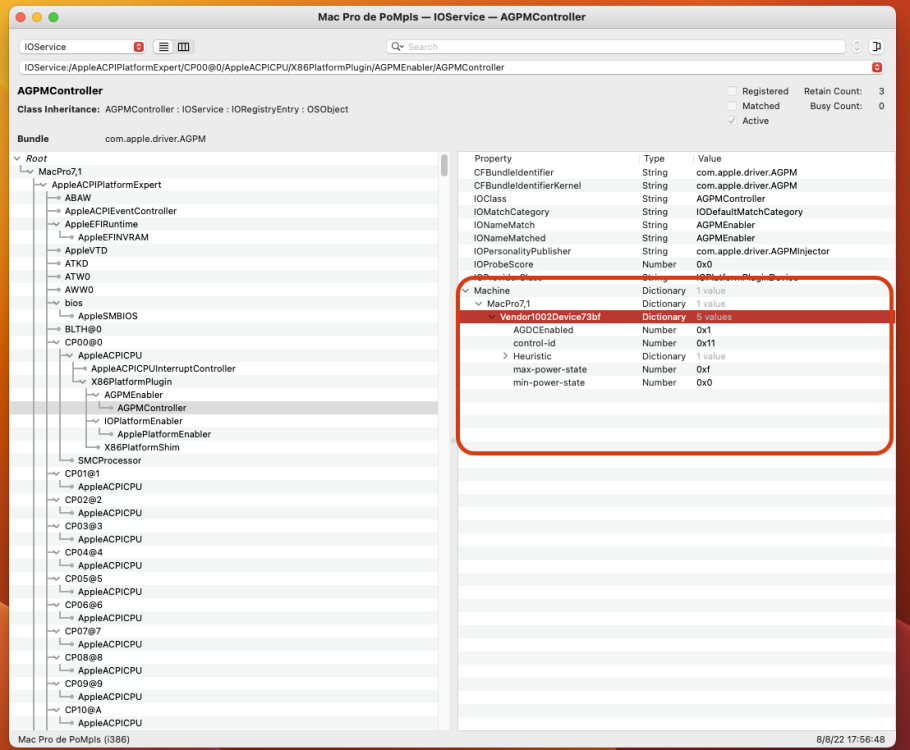Click the com.apple.driver.AGPM bundle value

point(155,139)
